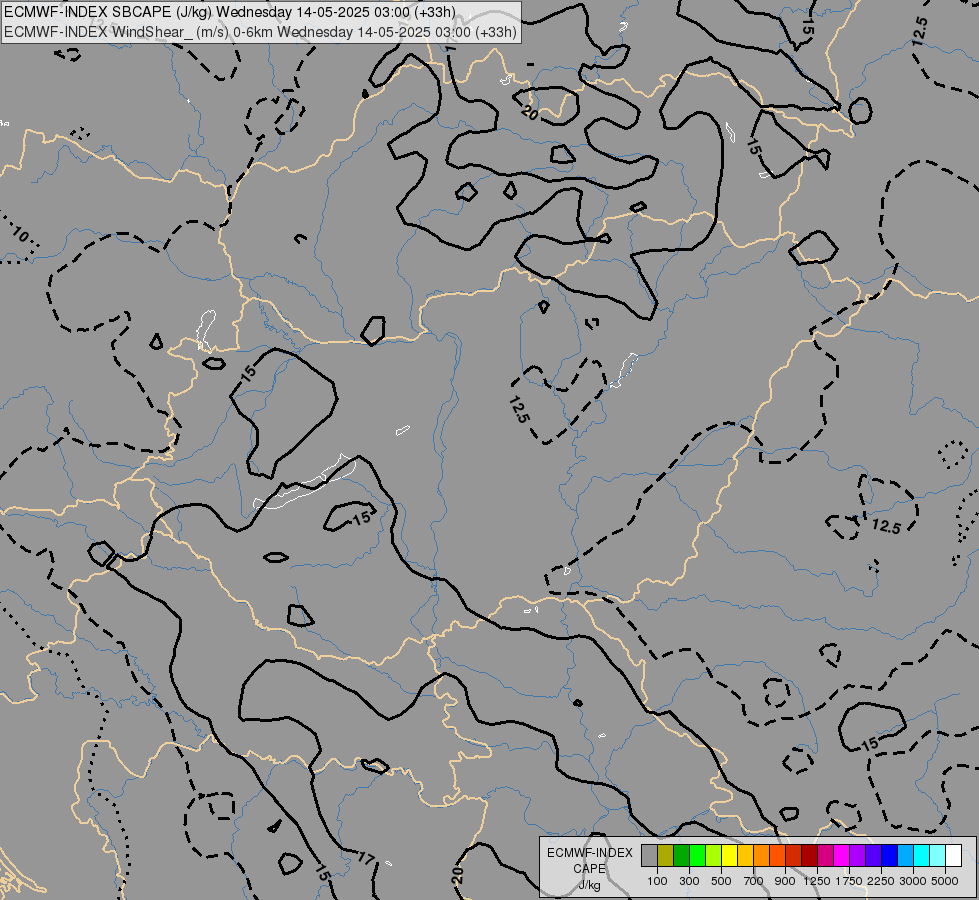Click the pure yellow legend swatch
979x900 pixels.
pos(730,855)
